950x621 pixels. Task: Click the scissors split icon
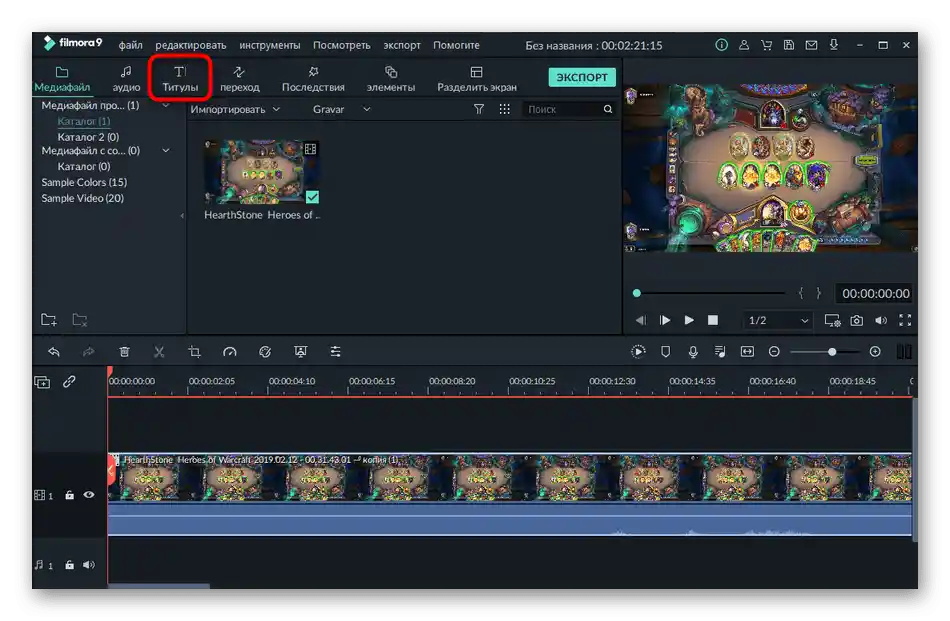click(159, 352)
